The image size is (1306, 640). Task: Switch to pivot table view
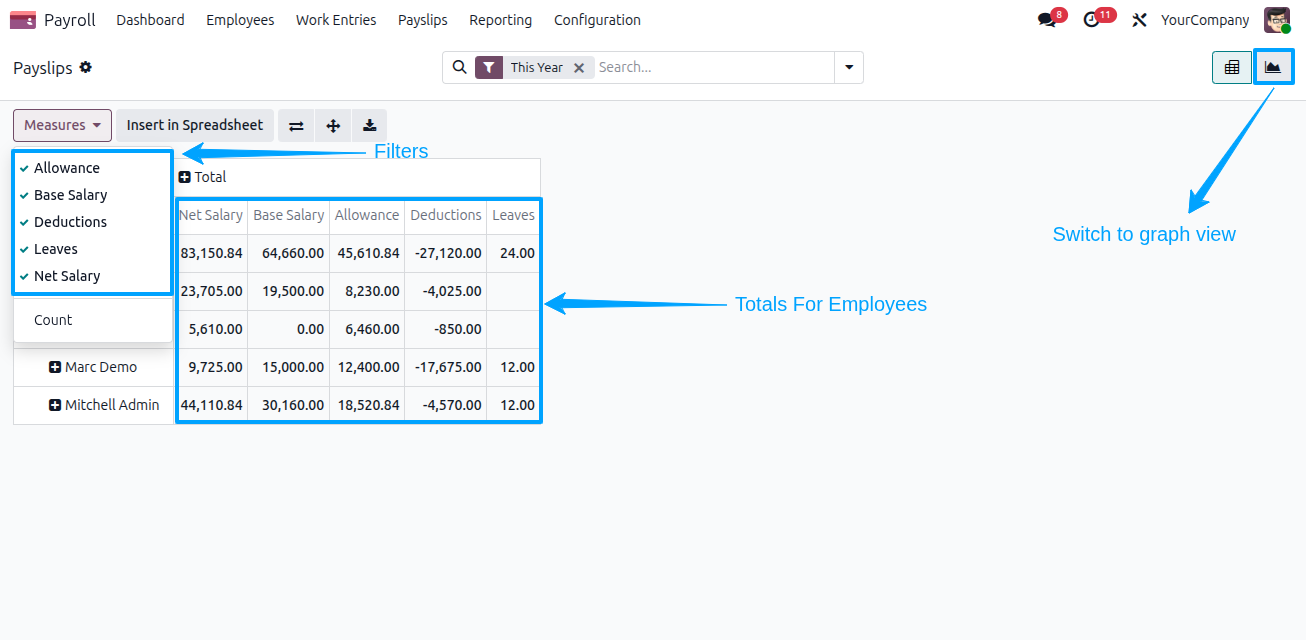click(1232, 67)
